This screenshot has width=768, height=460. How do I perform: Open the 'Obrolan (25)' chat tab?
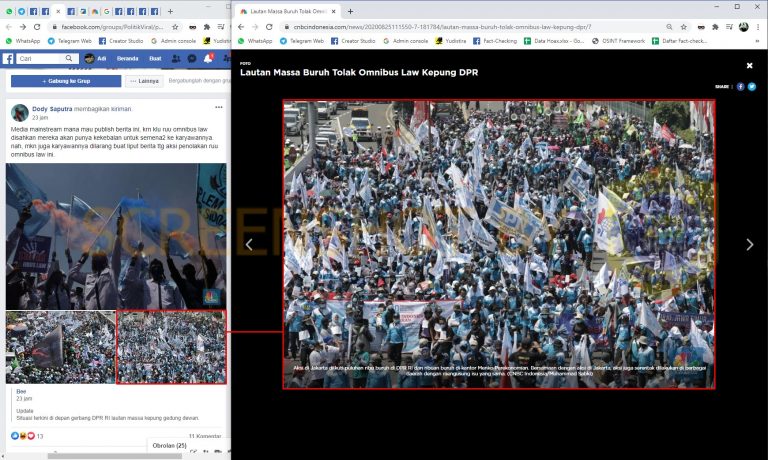click(169, 446)
